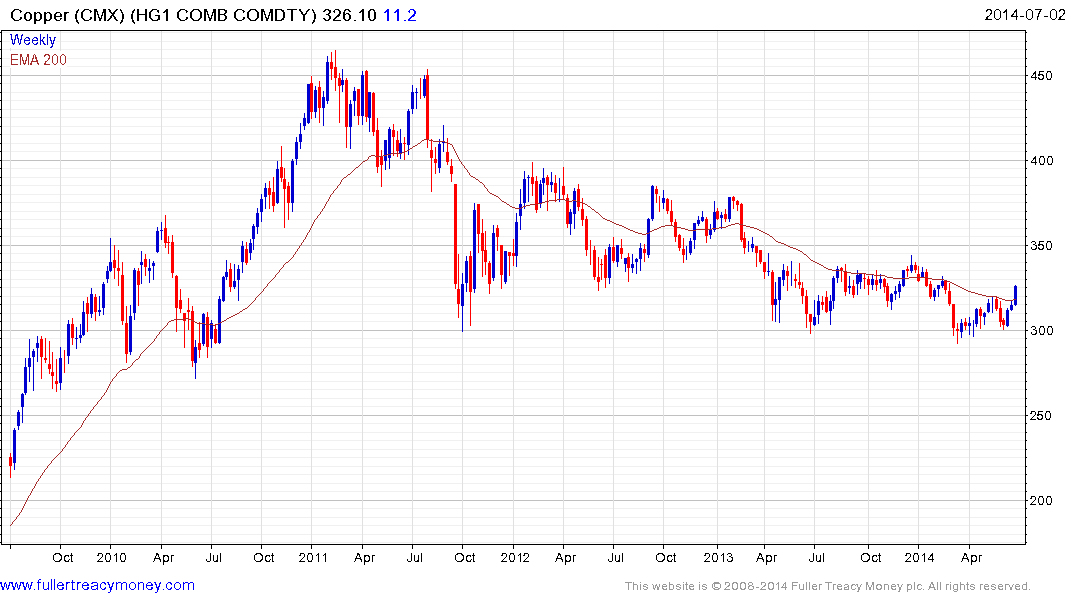Image resolution: width=1075 pixels, height=600 pixels.
Task: Click the 300 price axis label
Action: tap(1041, 331)
